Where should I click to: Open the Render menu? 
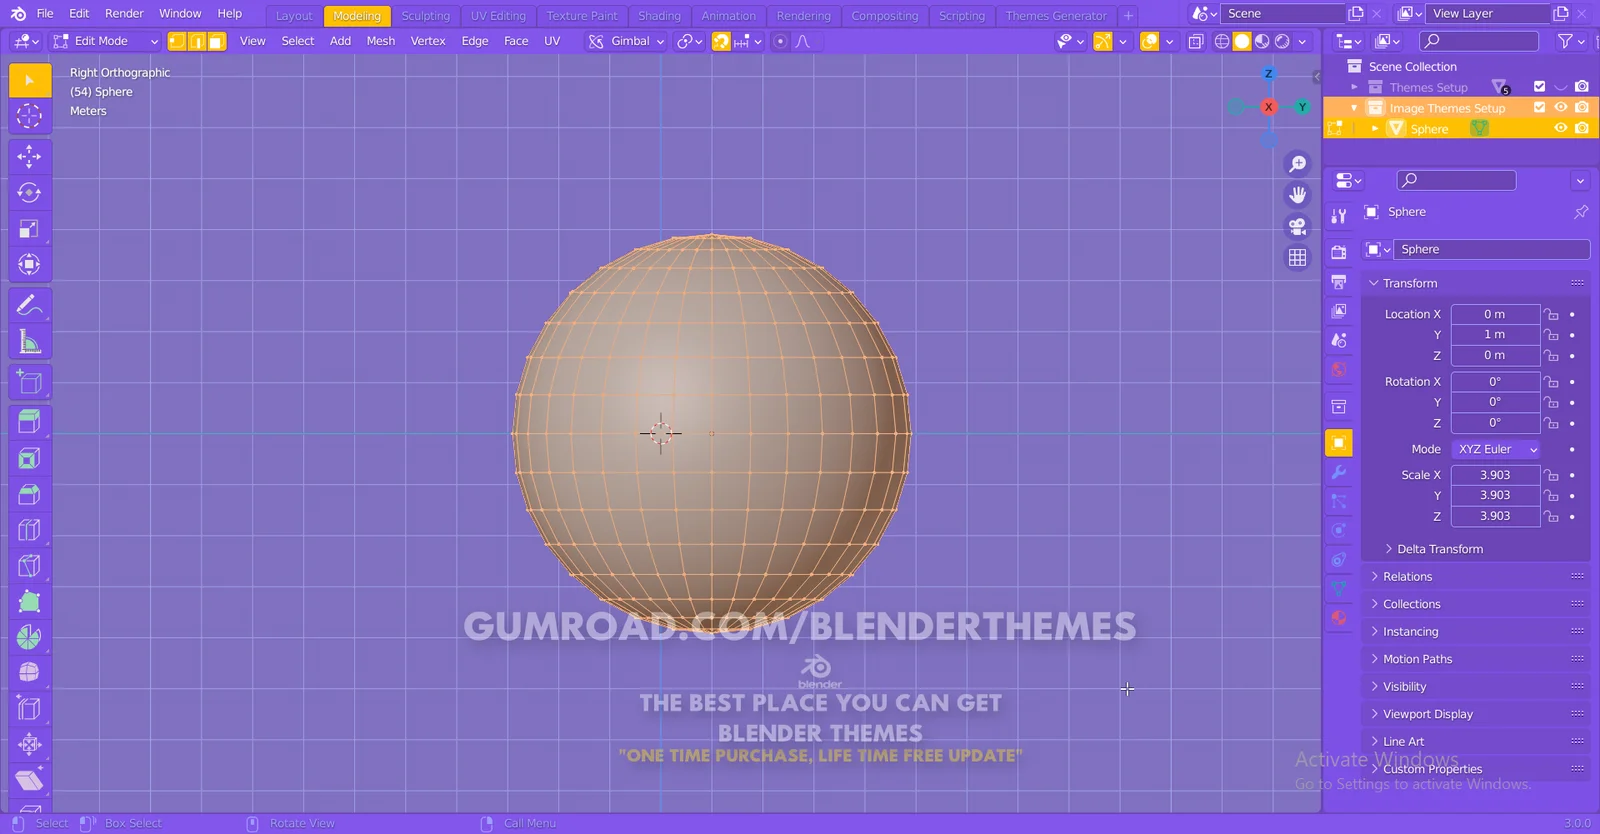pos(124,13)
